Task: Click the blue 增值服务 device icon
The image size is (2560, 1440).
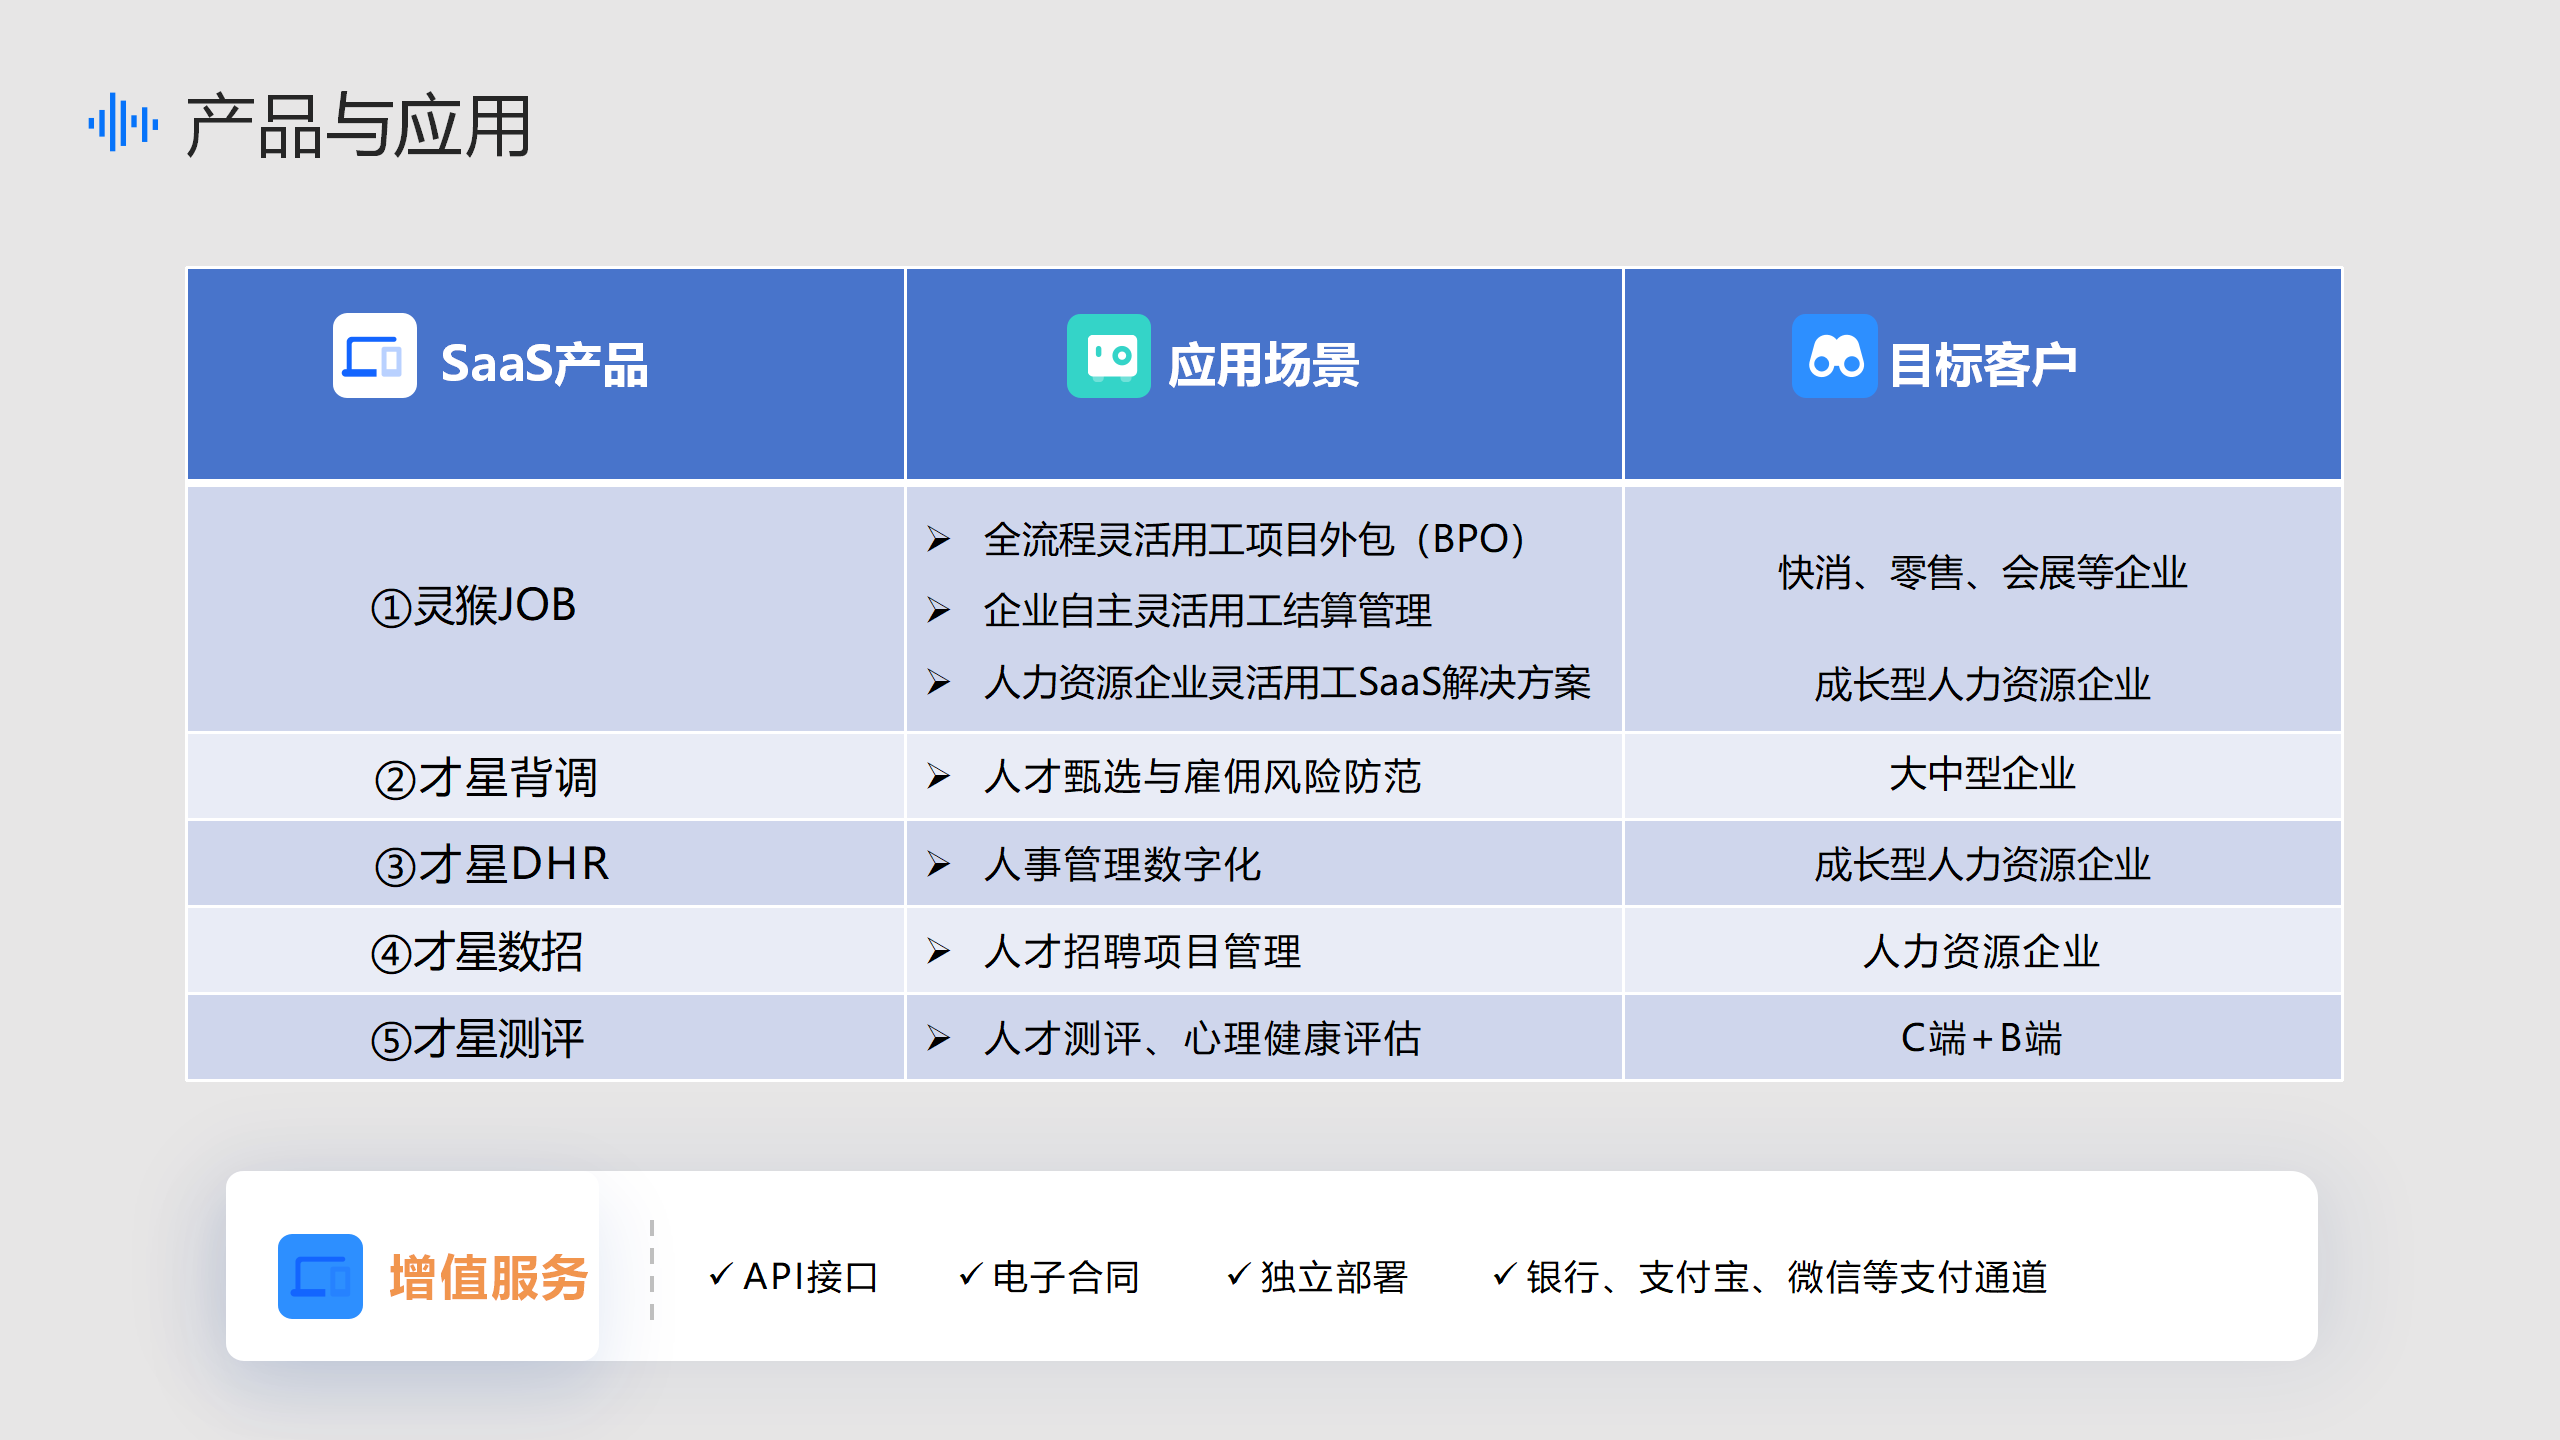Action: point(320,1276)
